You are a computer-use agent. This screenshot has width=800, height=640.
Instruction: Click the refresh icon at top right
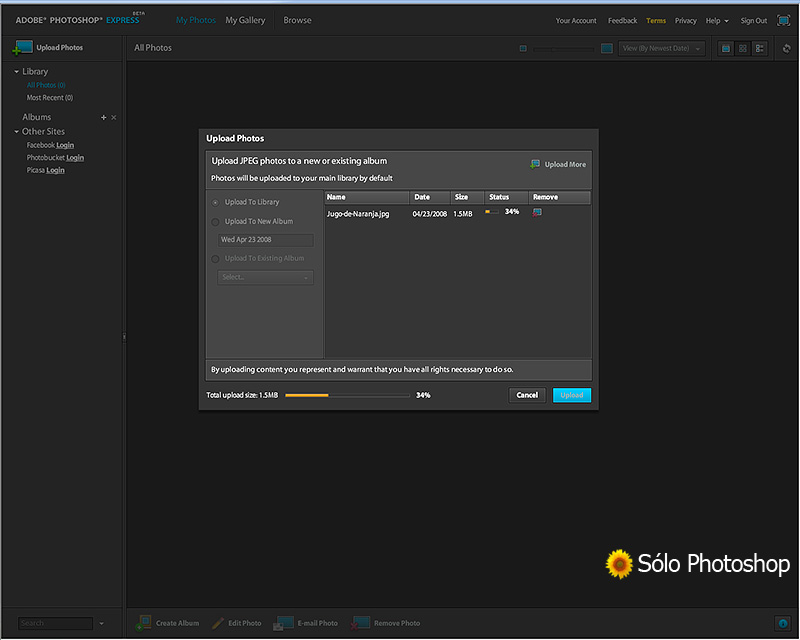(x=787, y=48)
